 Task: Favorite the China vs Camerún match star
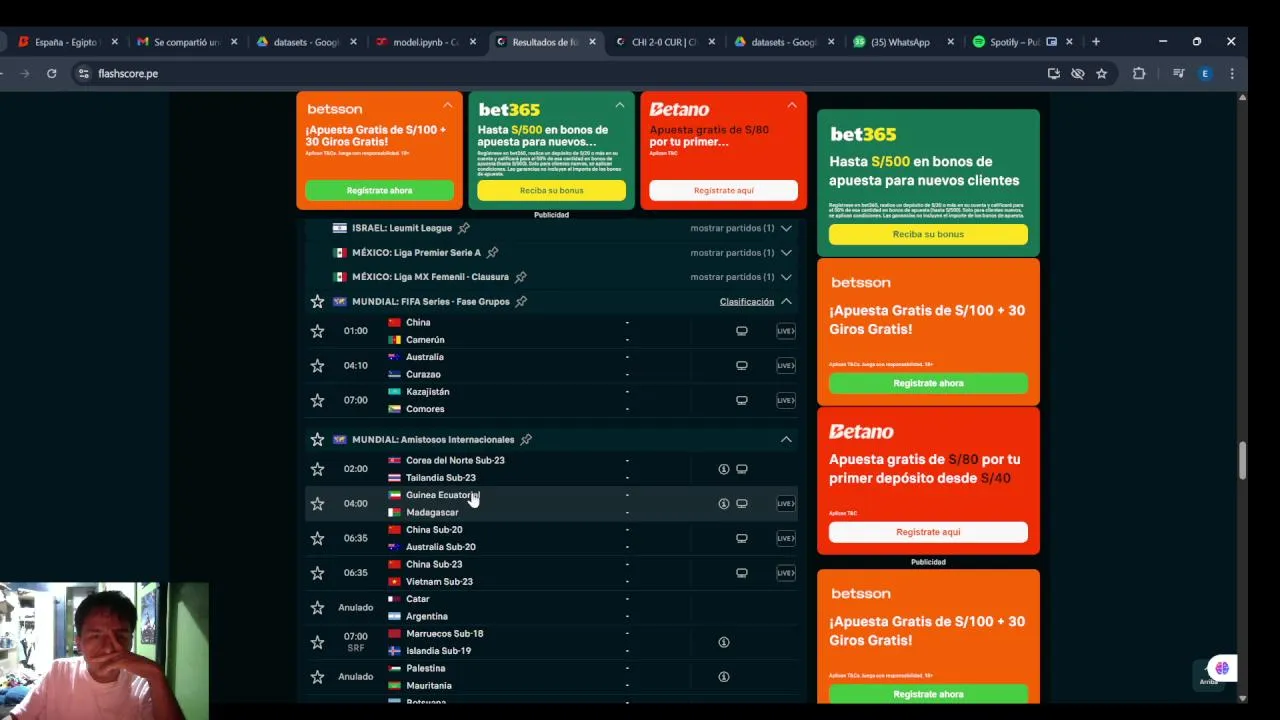click(x=317, y=331)
